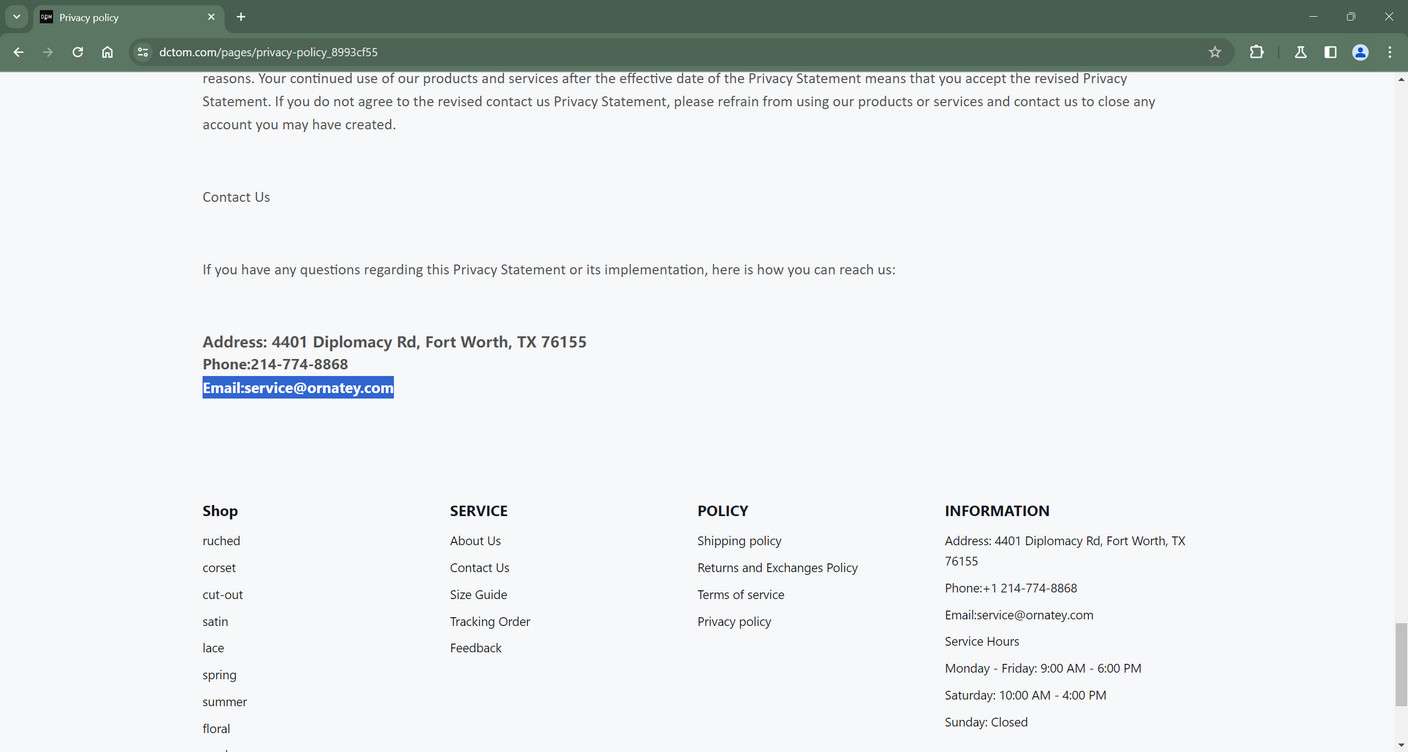Open the spring shop link
The height and width of the screenshot is (752, 1408).
219,675
